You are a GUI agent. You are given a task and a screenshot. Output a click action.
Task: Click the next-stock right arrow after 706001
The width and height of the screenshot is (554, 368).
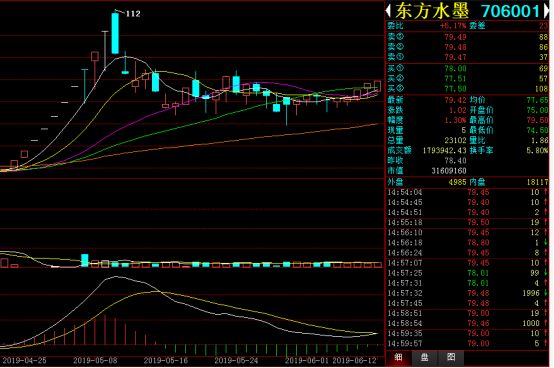click(x=546, y=11)
